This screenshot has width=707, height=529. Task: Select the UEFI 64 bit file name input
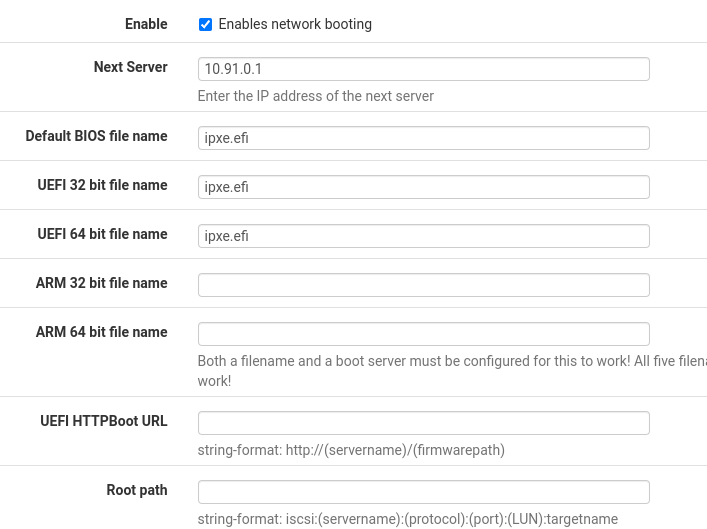(x=423, y=236)
